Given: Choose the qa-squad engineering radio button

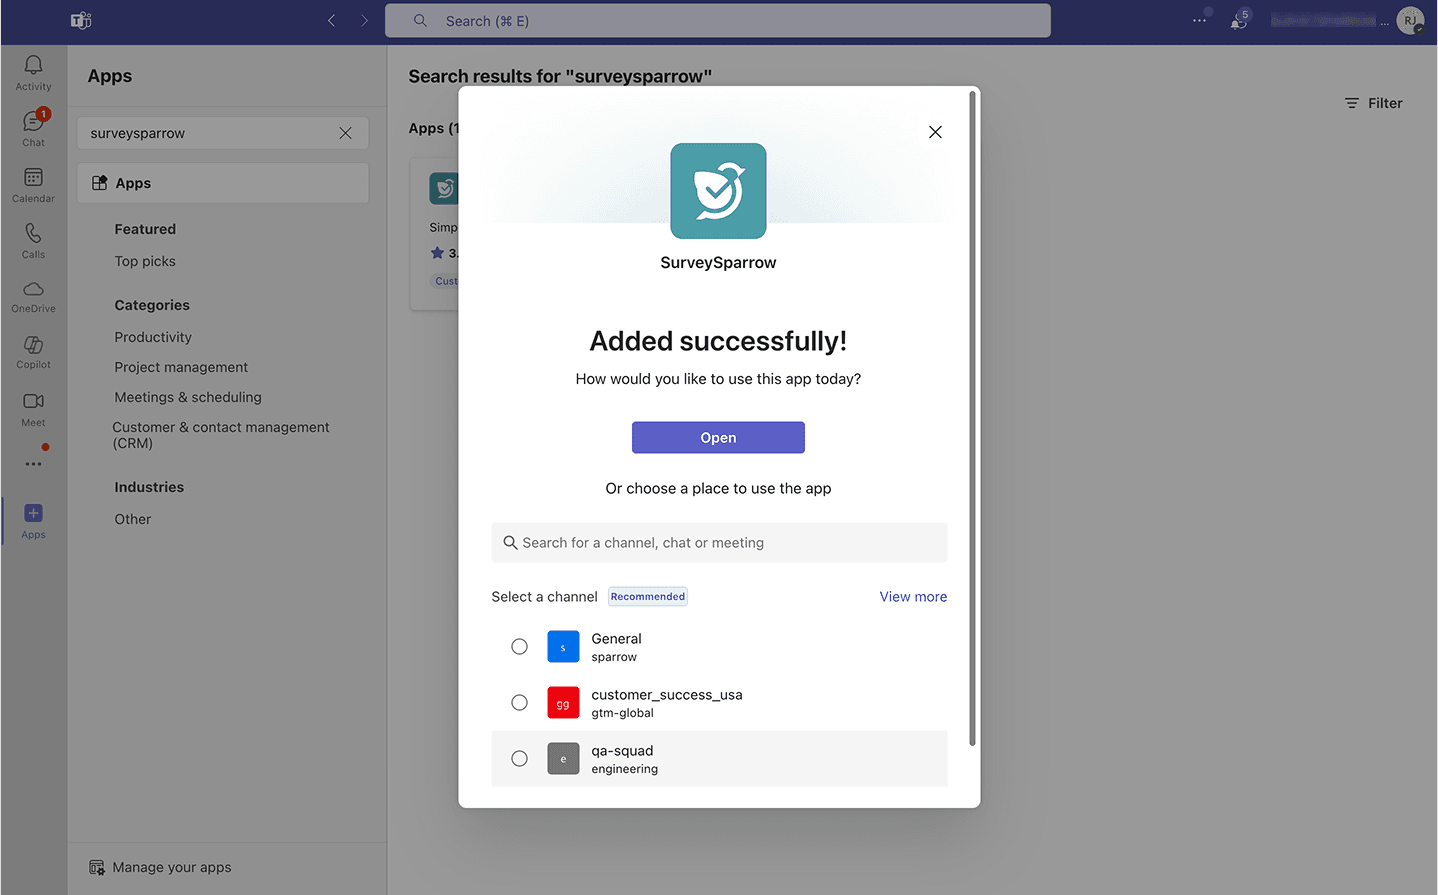Looking at the screenshot, I should [x=519, y=759].
